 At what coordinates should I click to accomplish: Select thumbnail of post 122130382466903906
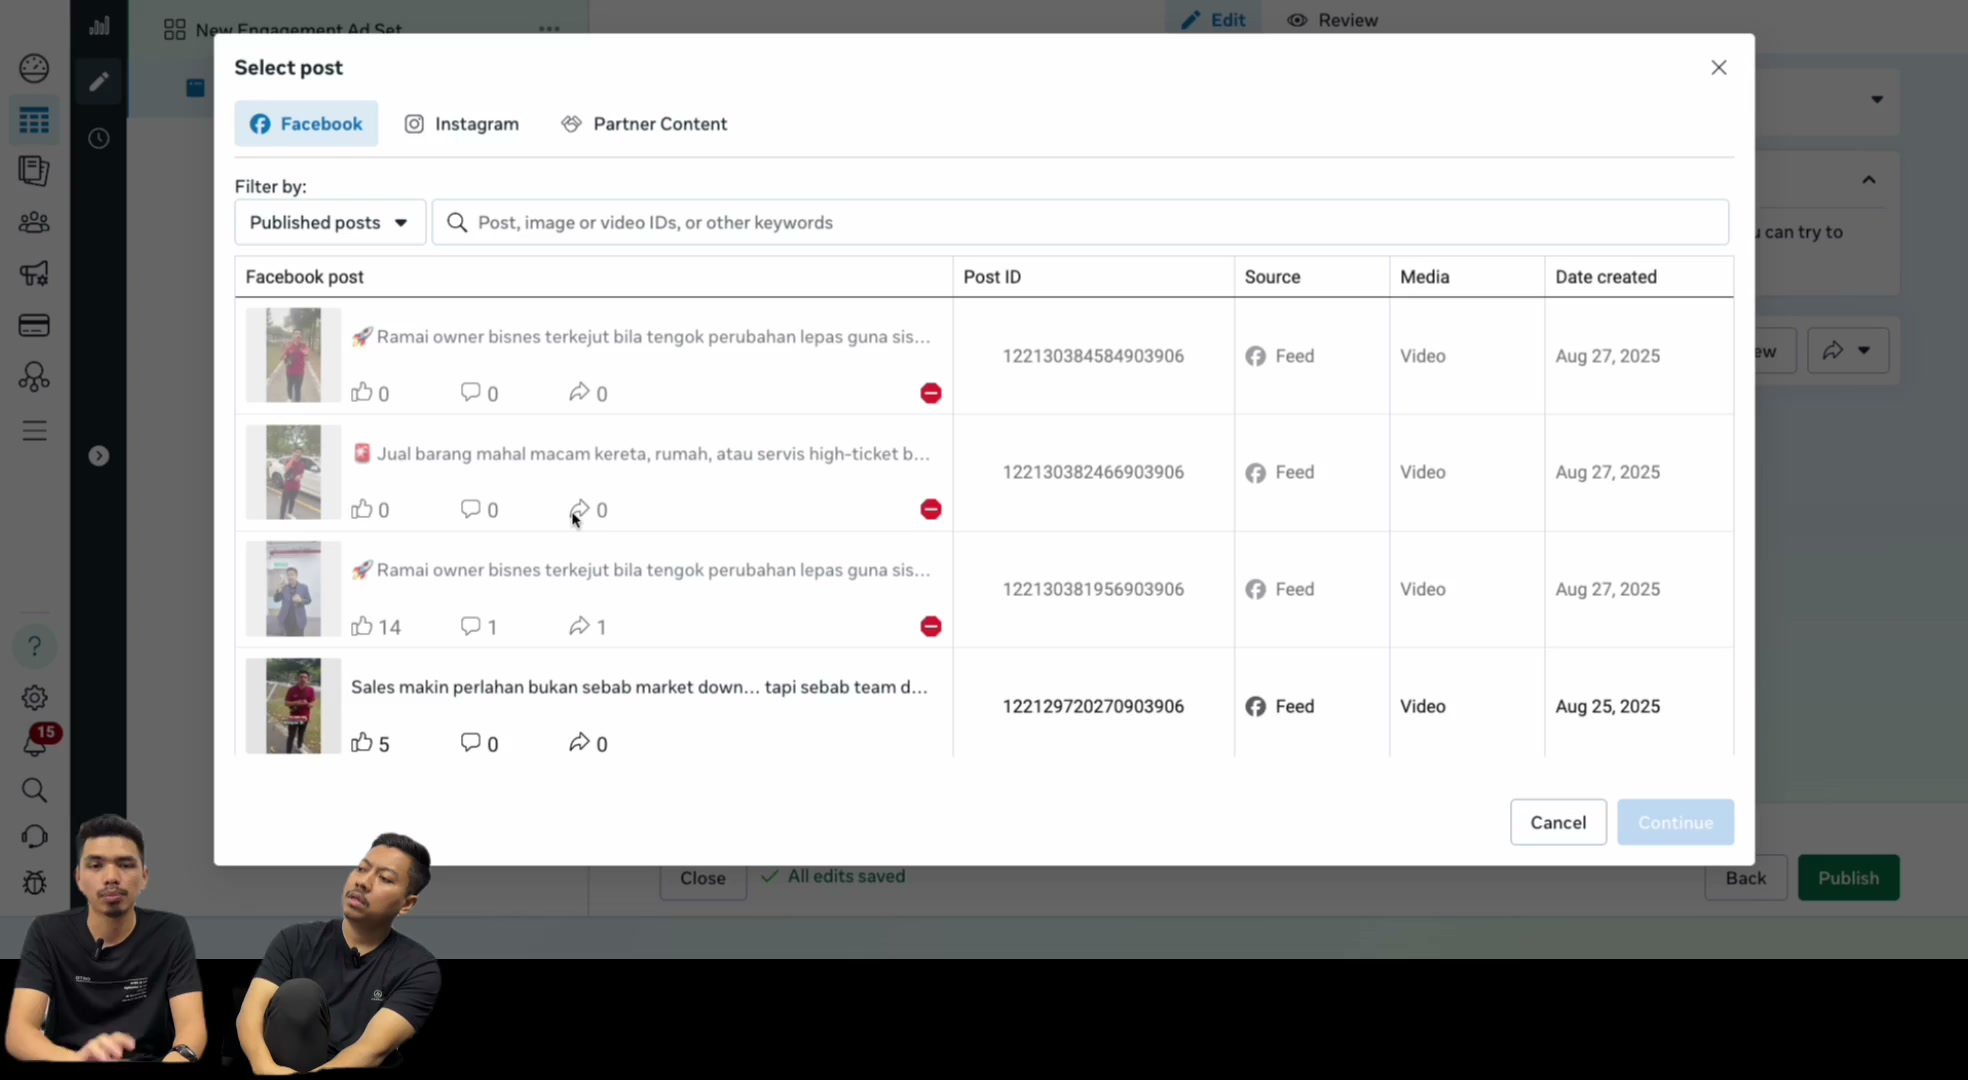coord(293,472)
